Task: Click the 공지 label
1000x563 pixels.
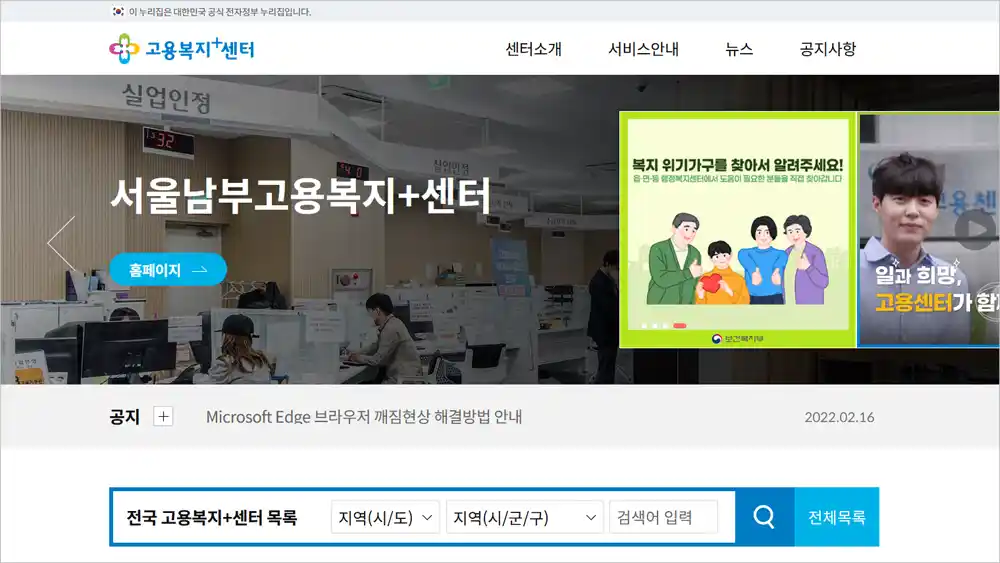Action: pyautogui.click(x=124, y=417)
